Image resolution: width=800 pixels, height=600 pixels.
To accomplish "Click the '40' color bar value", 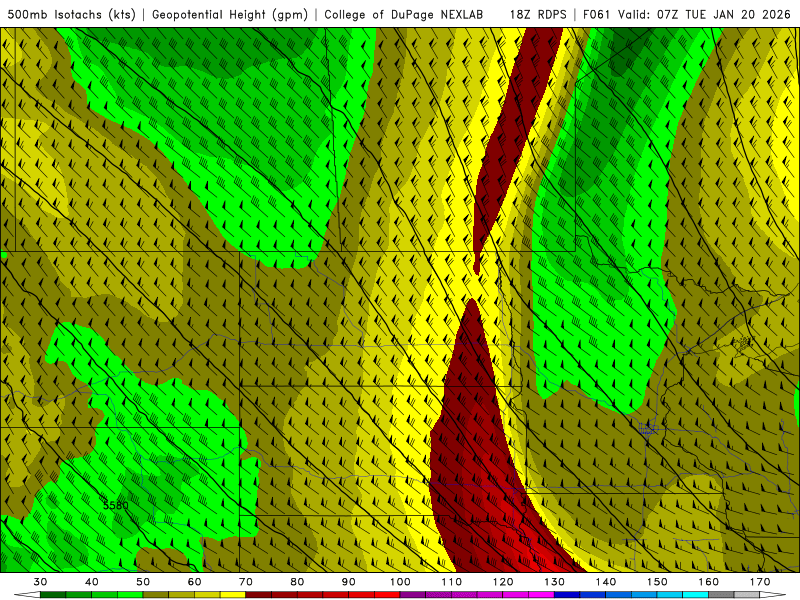I will pyautogui.click(x=92, y=582).
